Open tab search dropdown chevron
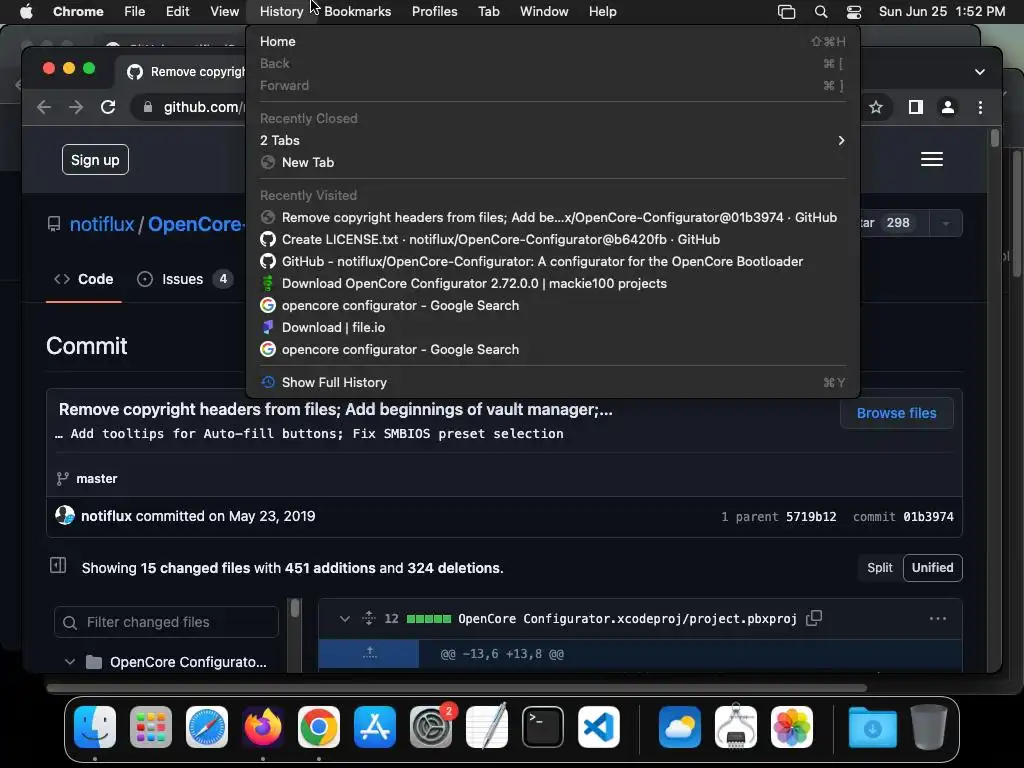Image resolution: width=1024 pixels, height=768 pixels. click(x=980, y=72)
